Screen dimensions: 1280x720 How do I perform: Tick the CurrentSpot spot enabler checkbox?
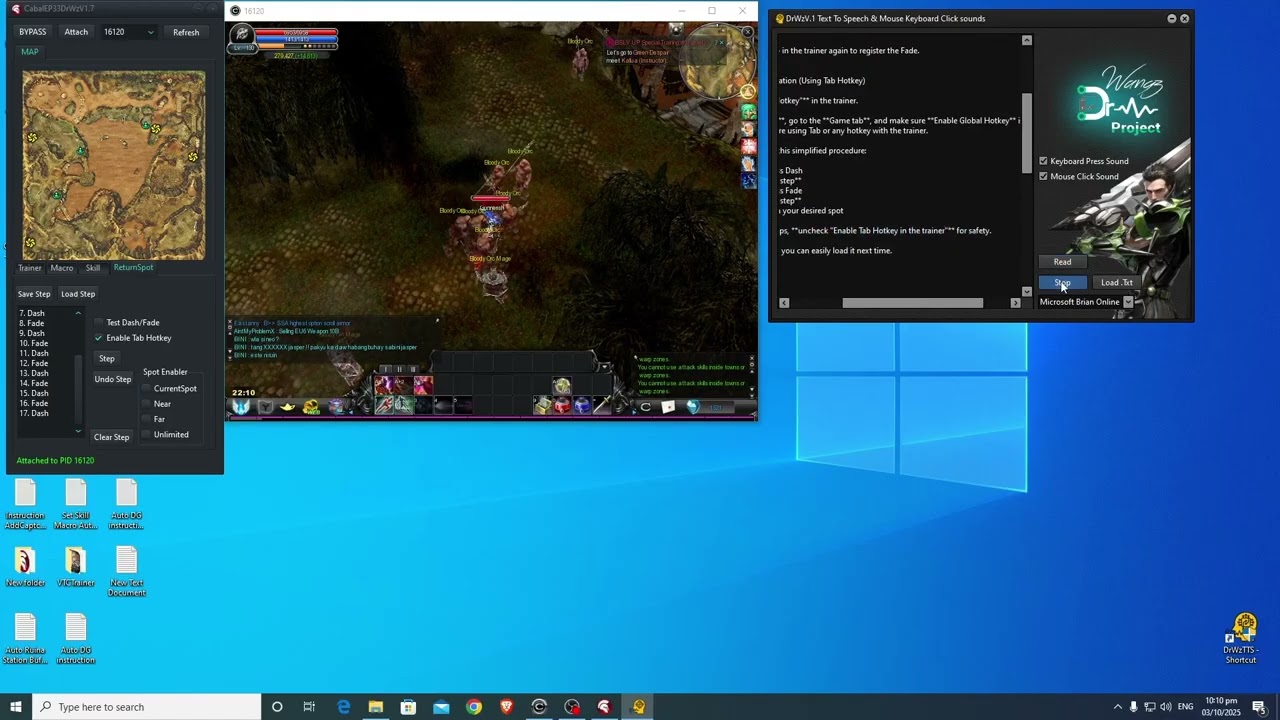coord(146,388)
